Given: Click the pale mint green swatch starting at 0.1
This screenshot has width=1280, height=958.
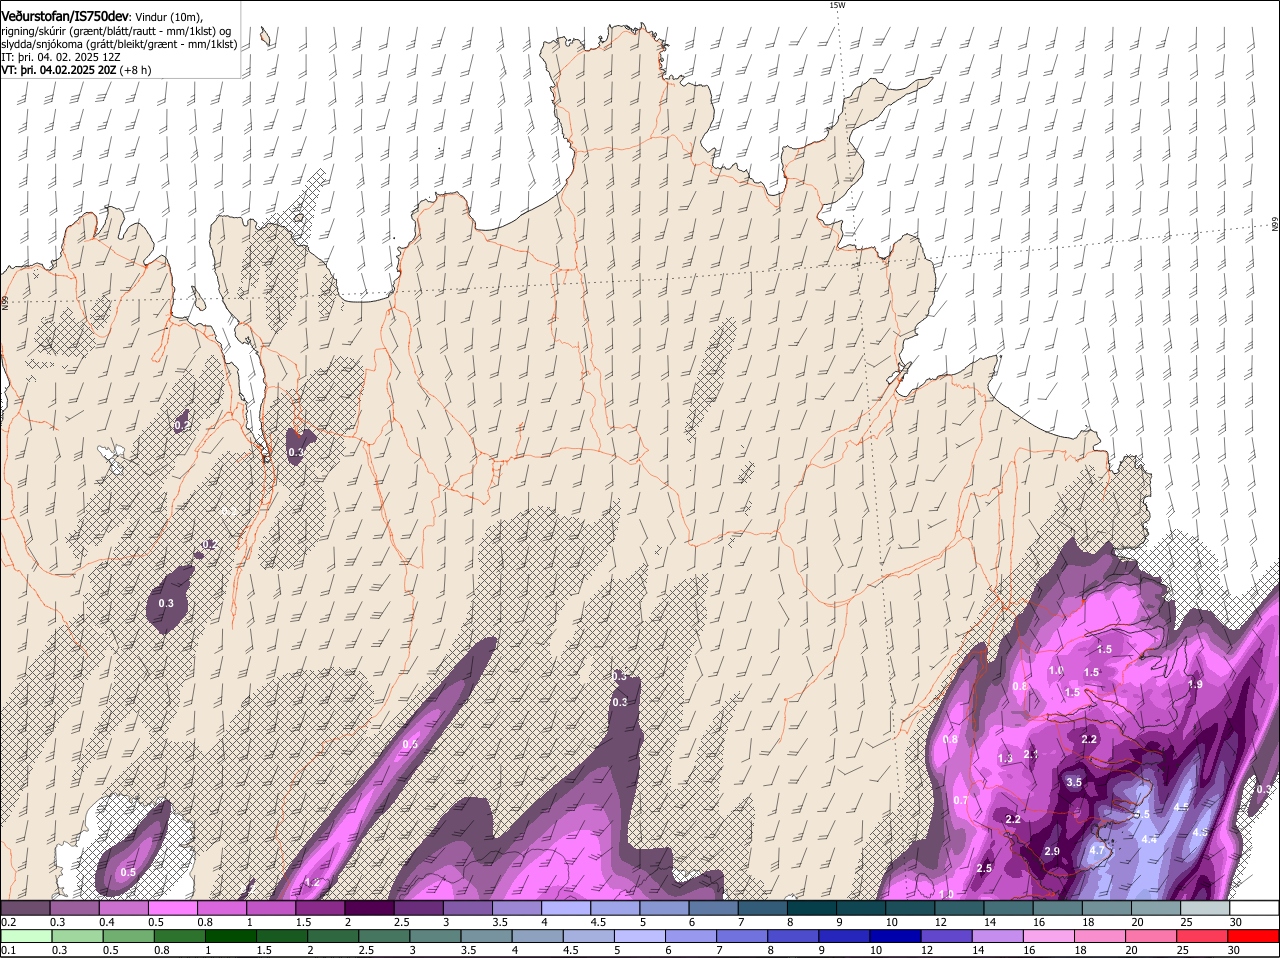Looking at the screenshot, I should [27, 936].
